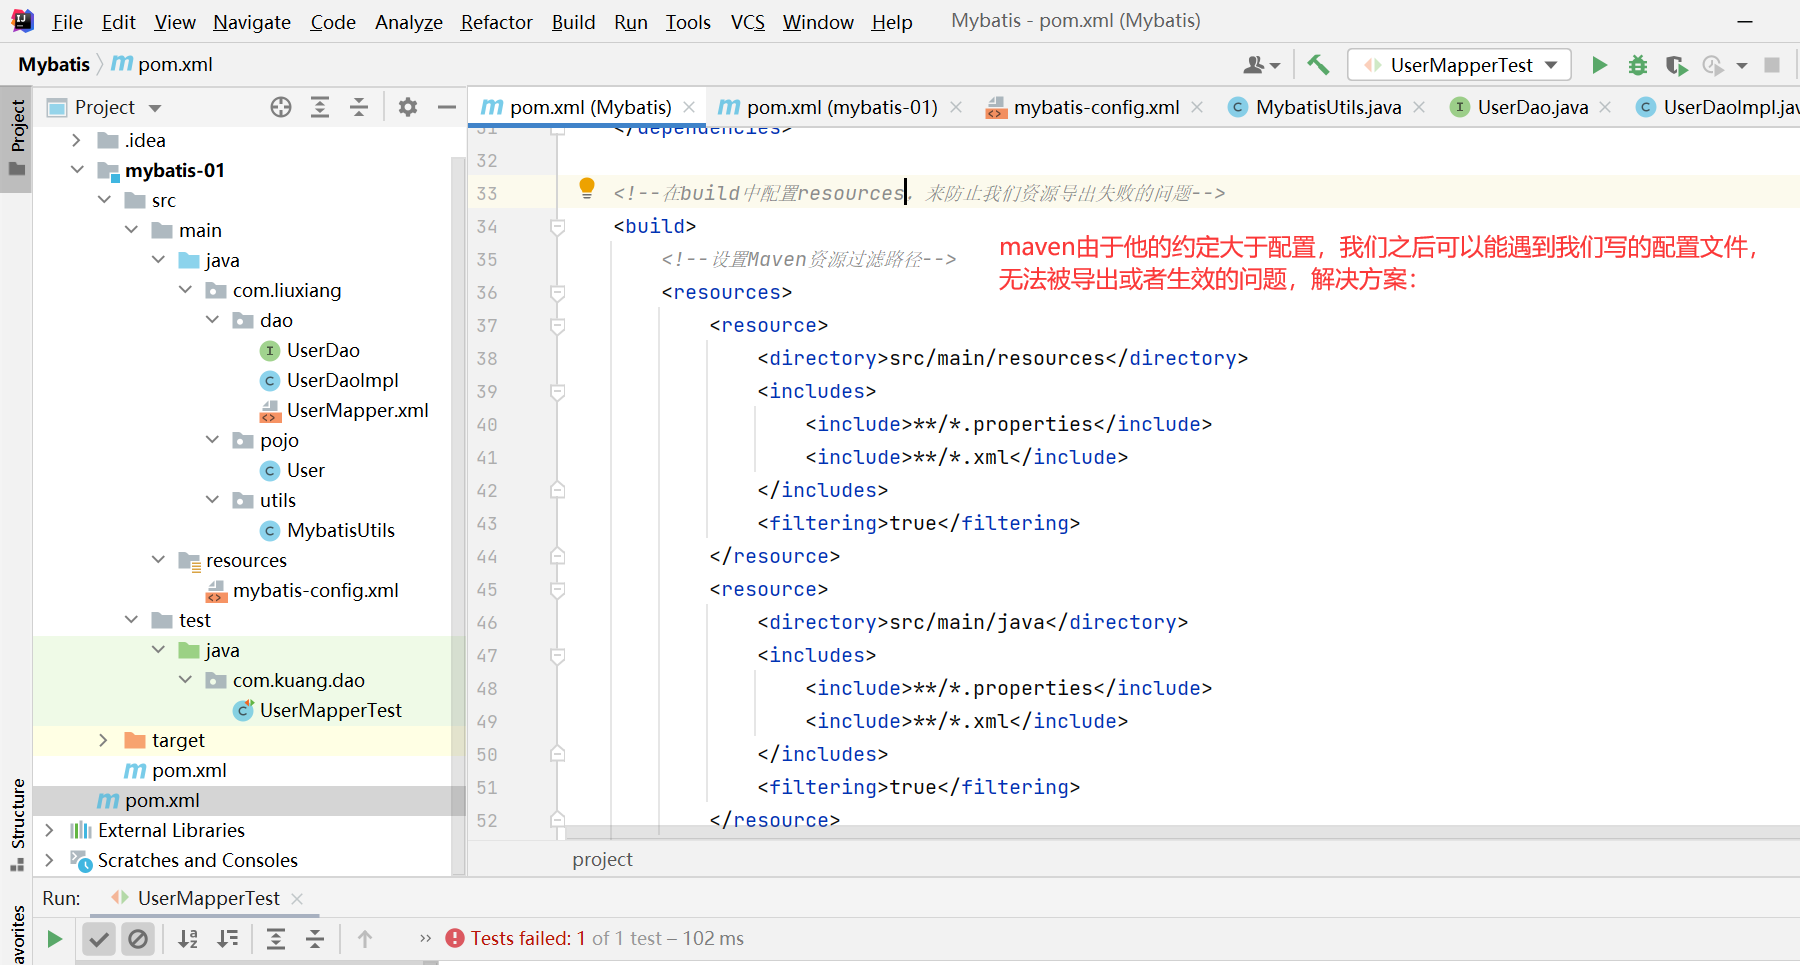Click the profiler run icon
Screen dimensions: 1800x965
(1713, 65)
